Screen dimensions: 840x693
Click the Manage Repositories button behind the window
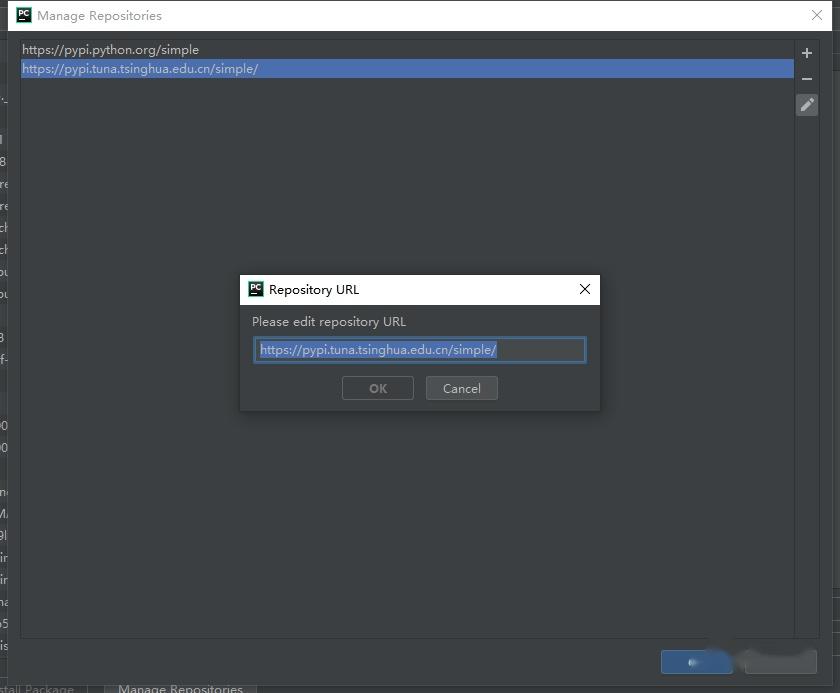[181, 688]
